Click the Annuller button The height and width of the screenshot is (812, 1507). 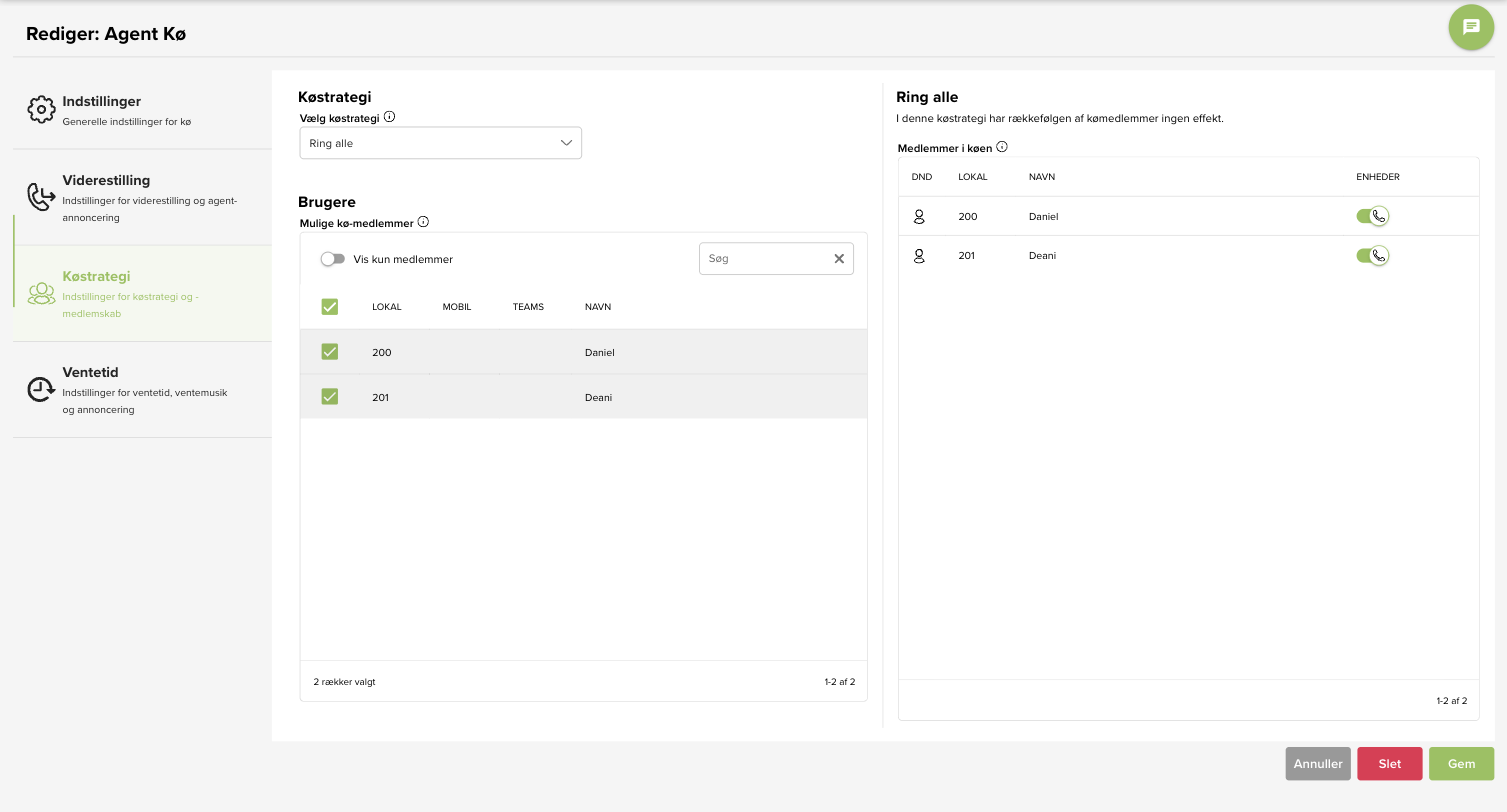point(1318,763)
